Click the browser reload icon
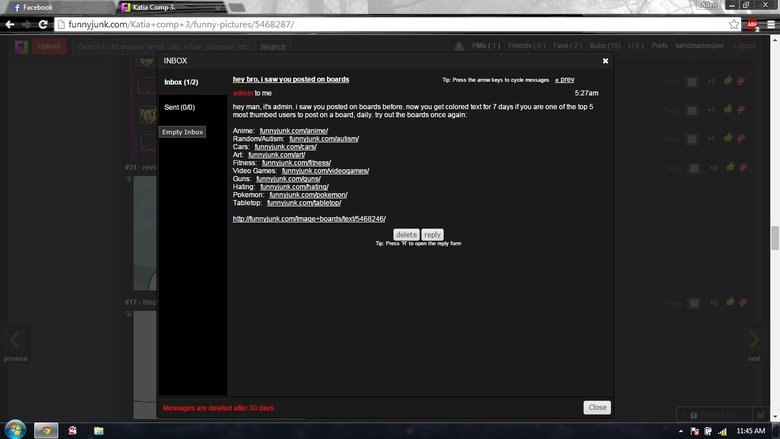The image size is (780, 439). 44,23
